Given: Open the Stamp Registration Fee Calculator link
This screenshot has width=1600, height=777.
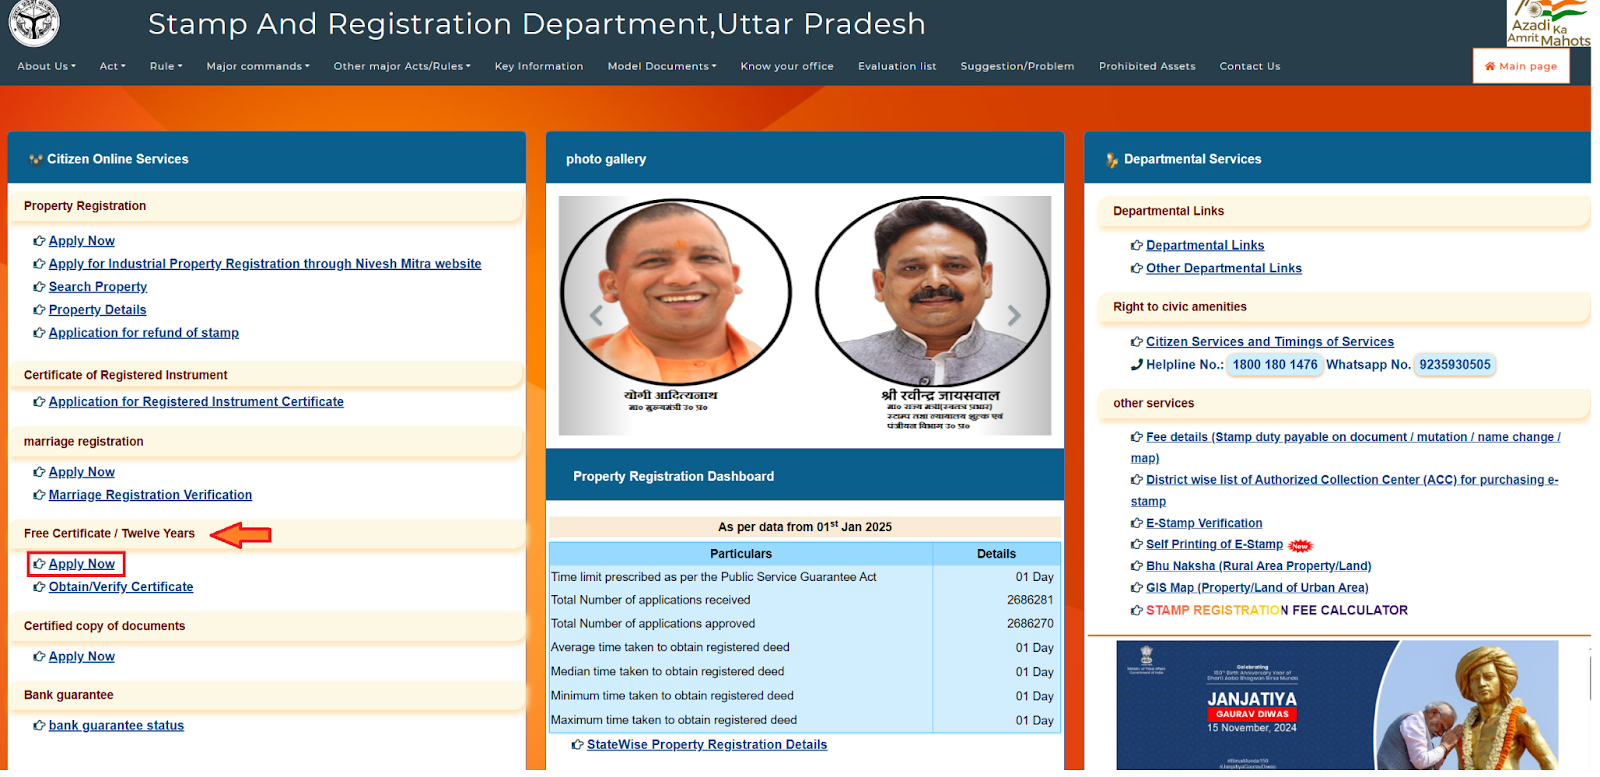Looking at the screenshot, I should tap(1276, 610).
